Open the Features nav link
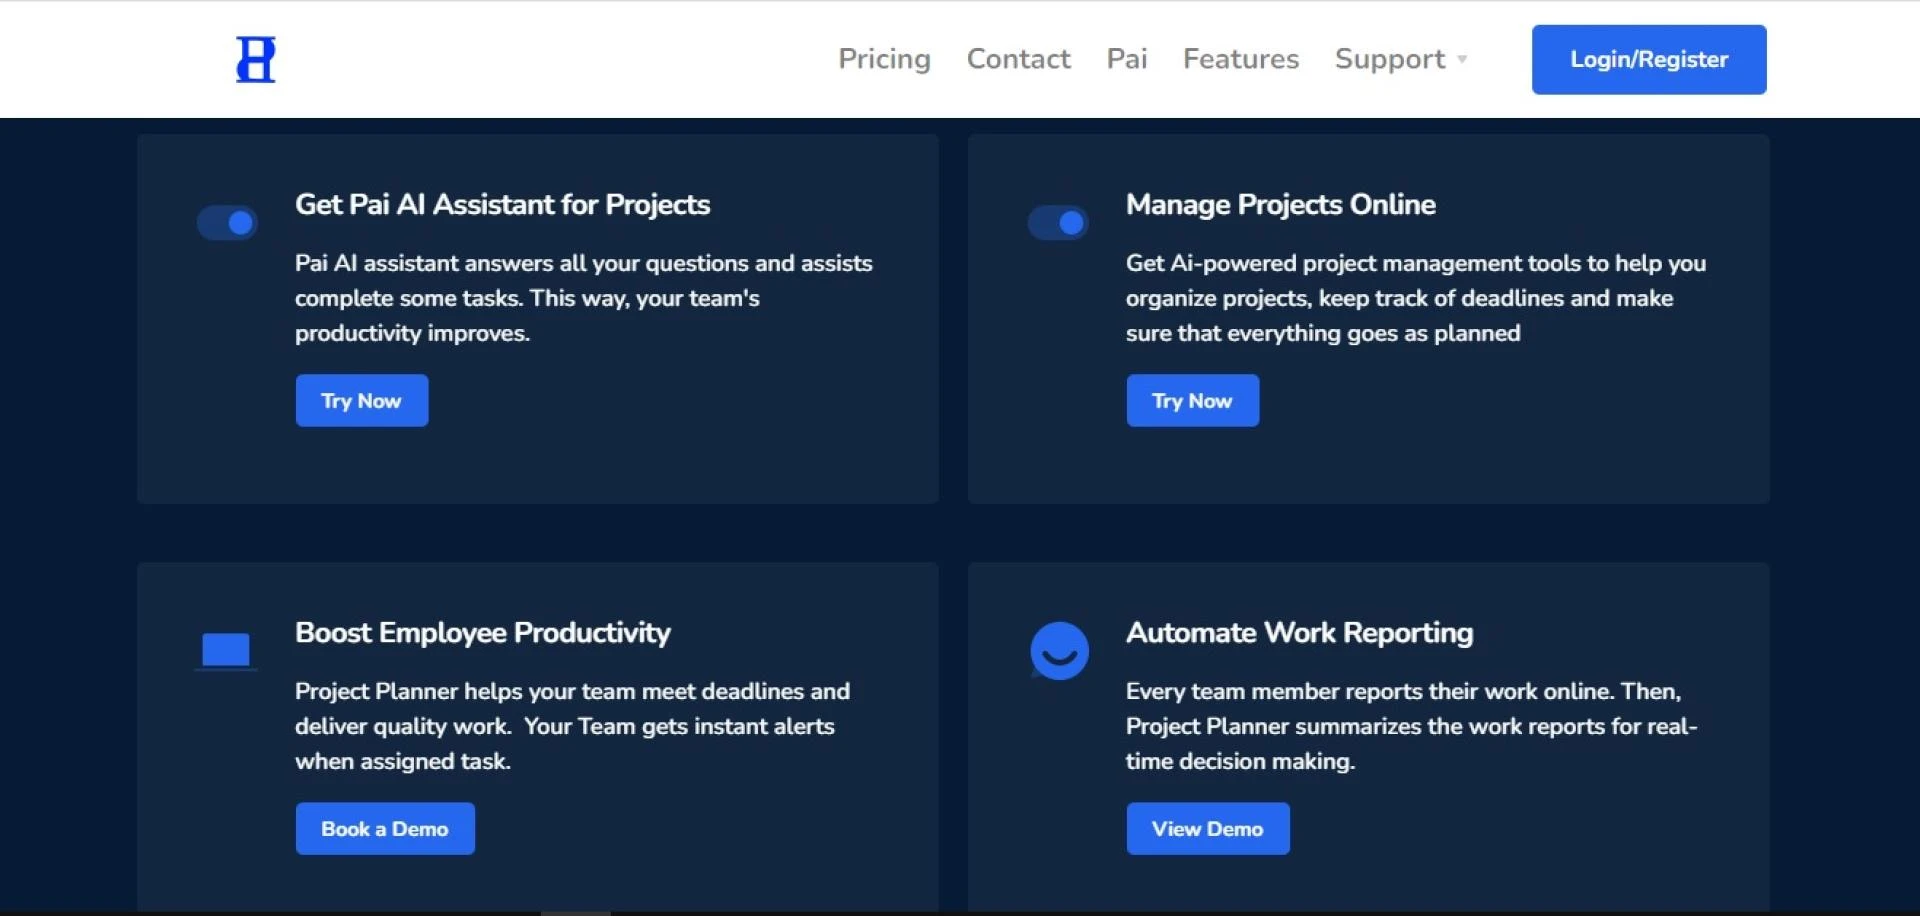Image resolution: width=1920 pixels, height=916 pixels. pos(1240,59)
